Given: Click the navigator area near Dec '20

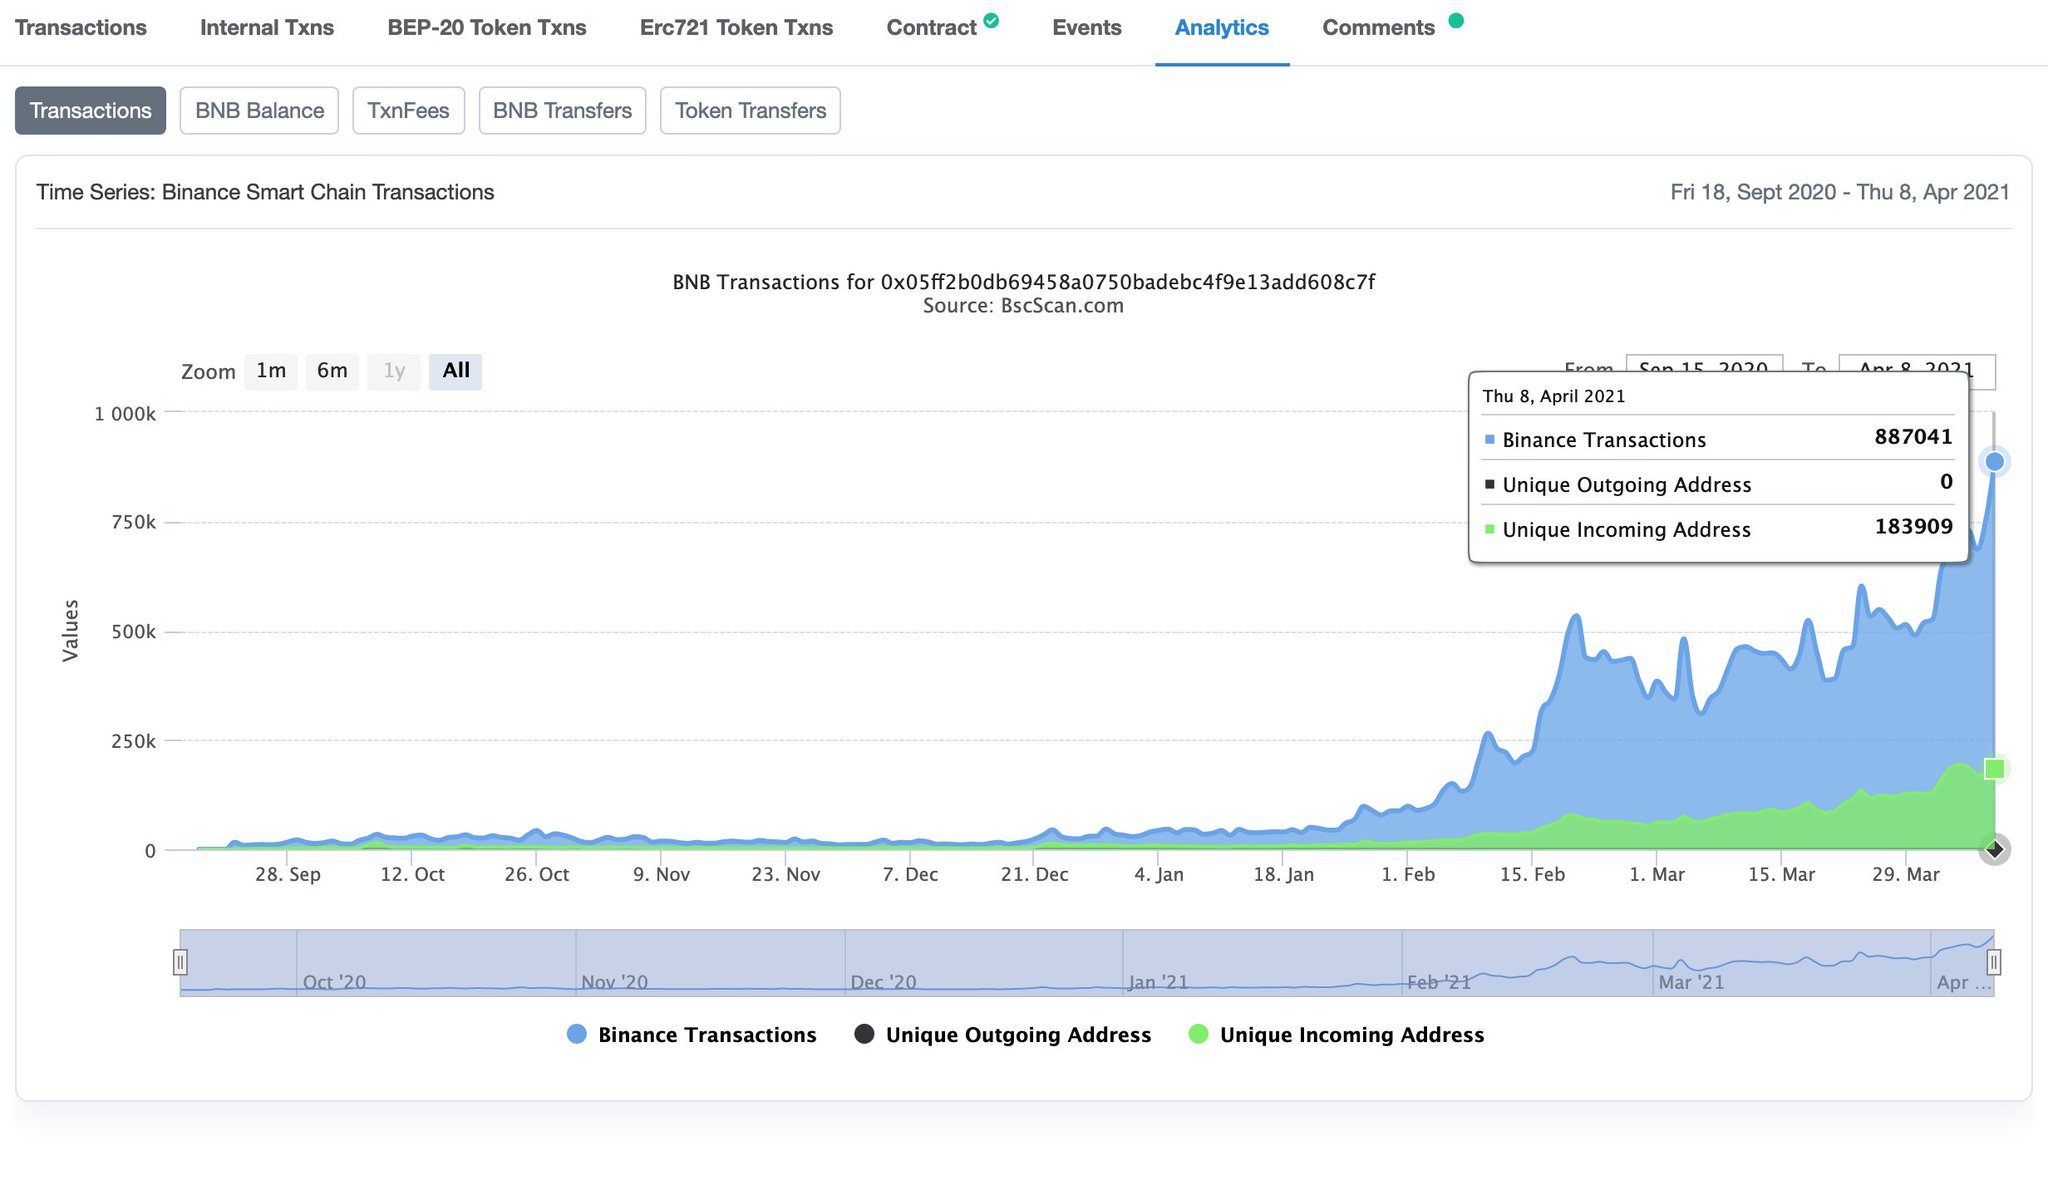Looking at the screenshot, I should [x=883, y=982].
